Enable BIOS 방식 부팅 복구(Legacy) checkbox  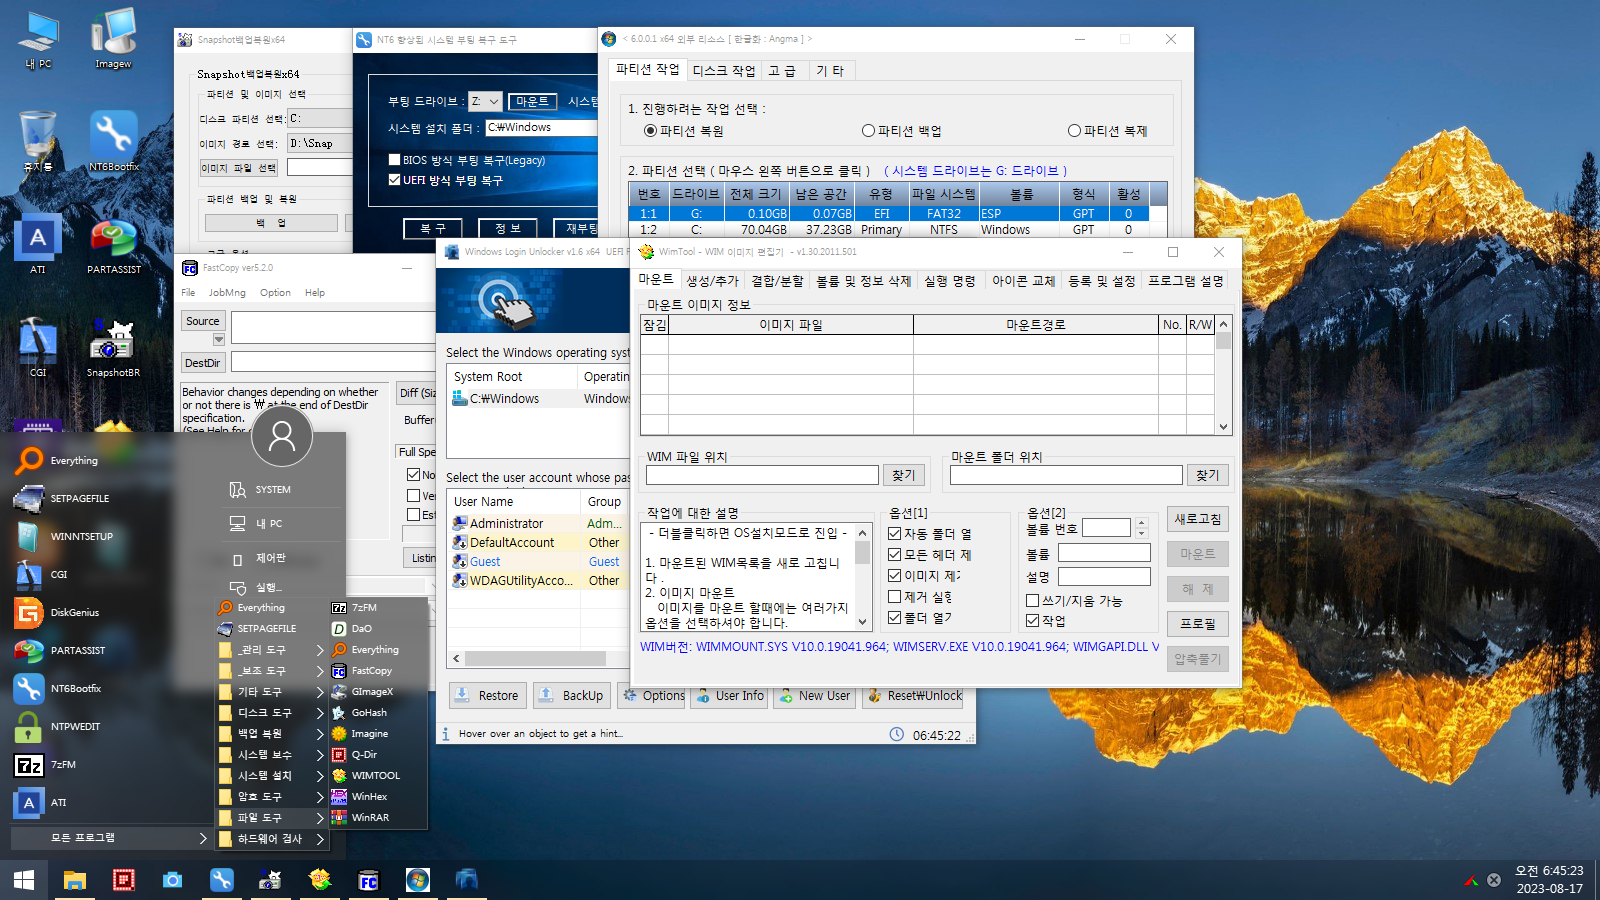click(394, 160)
